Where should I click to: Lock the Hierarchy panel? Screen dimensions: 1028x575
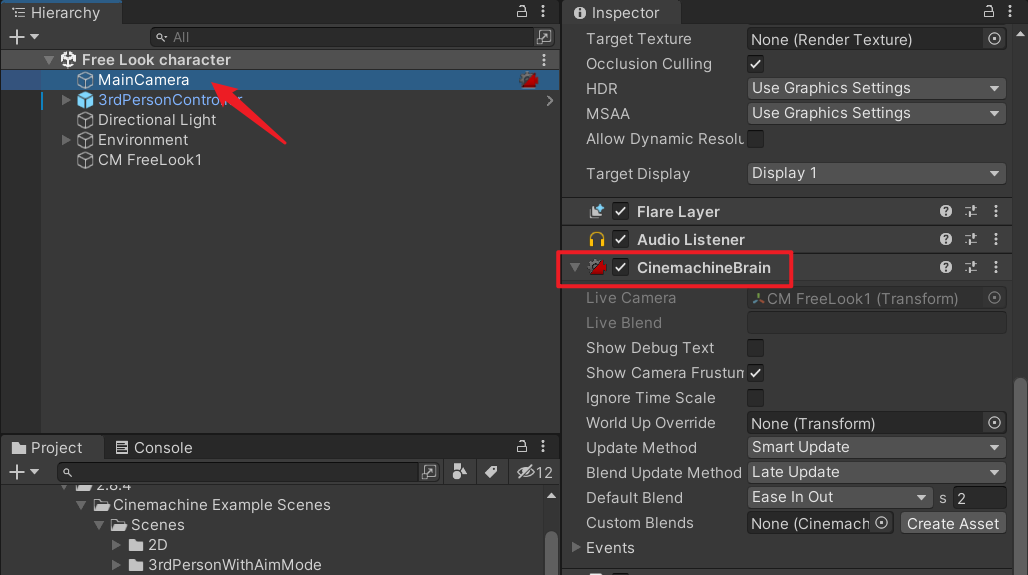point(522,11)
